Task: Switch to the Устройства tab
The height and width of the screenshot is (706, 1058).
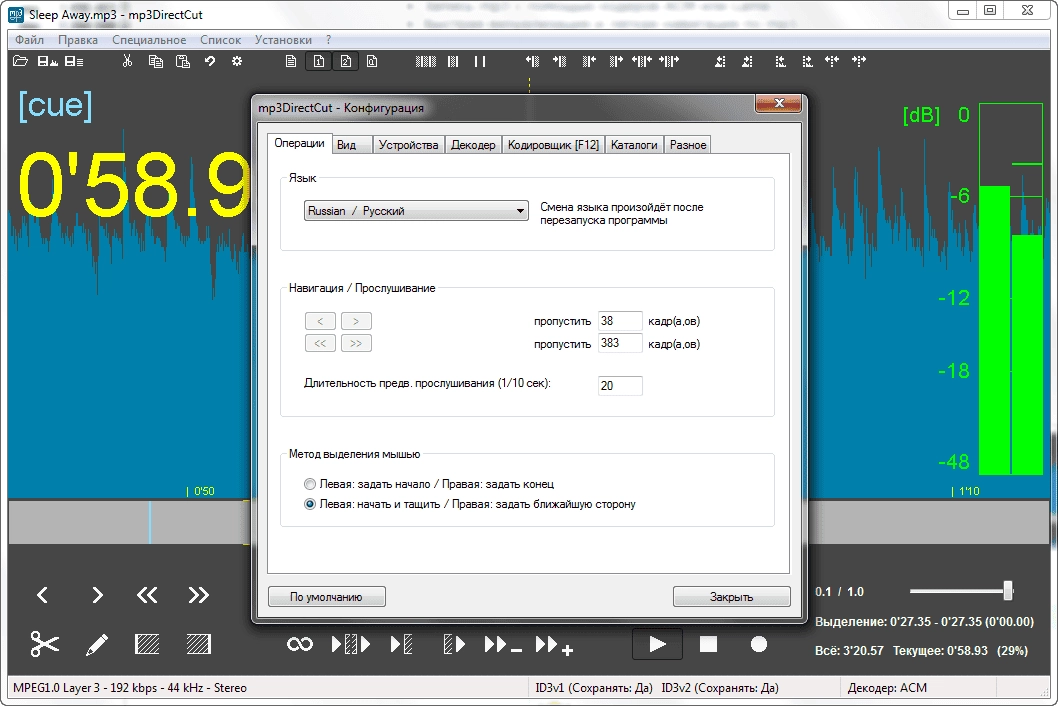Action: click(408, 145)
